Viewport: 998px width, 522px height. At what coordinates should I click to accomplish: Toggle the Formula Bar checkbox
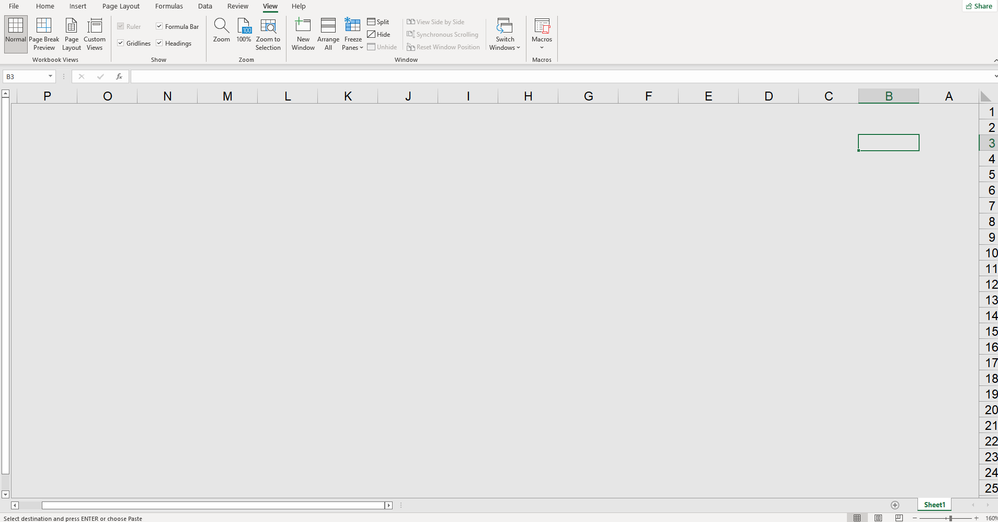pyautogui.click(x=159, y=26)
